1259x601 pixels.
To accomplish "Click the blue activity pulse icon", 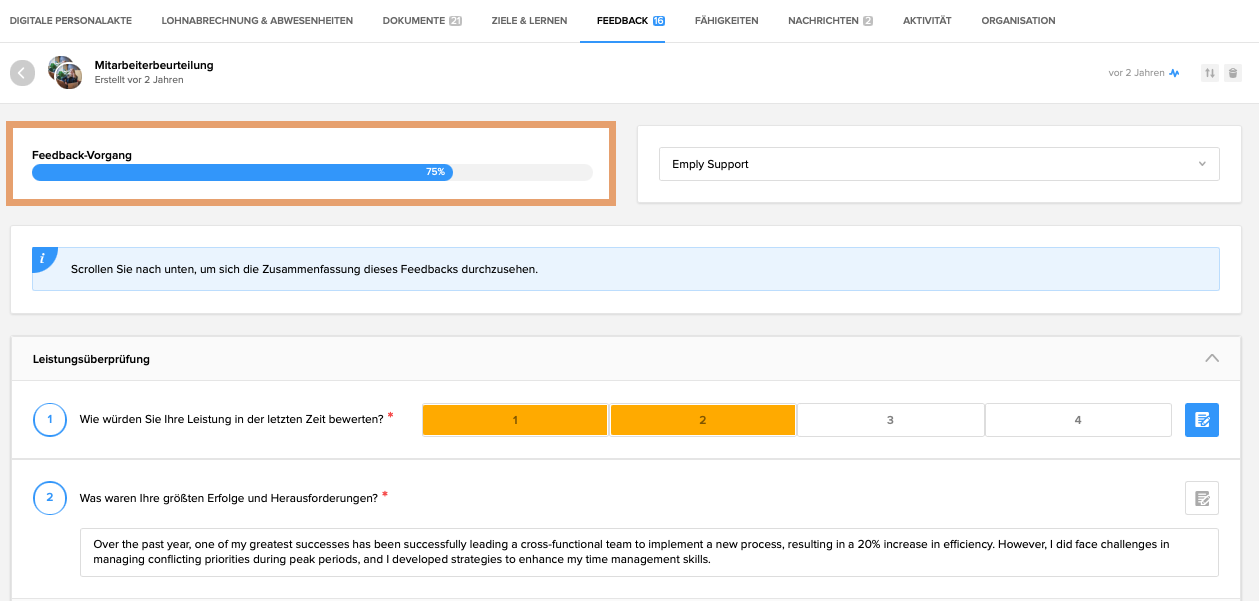I will (x=1175, y=73).
